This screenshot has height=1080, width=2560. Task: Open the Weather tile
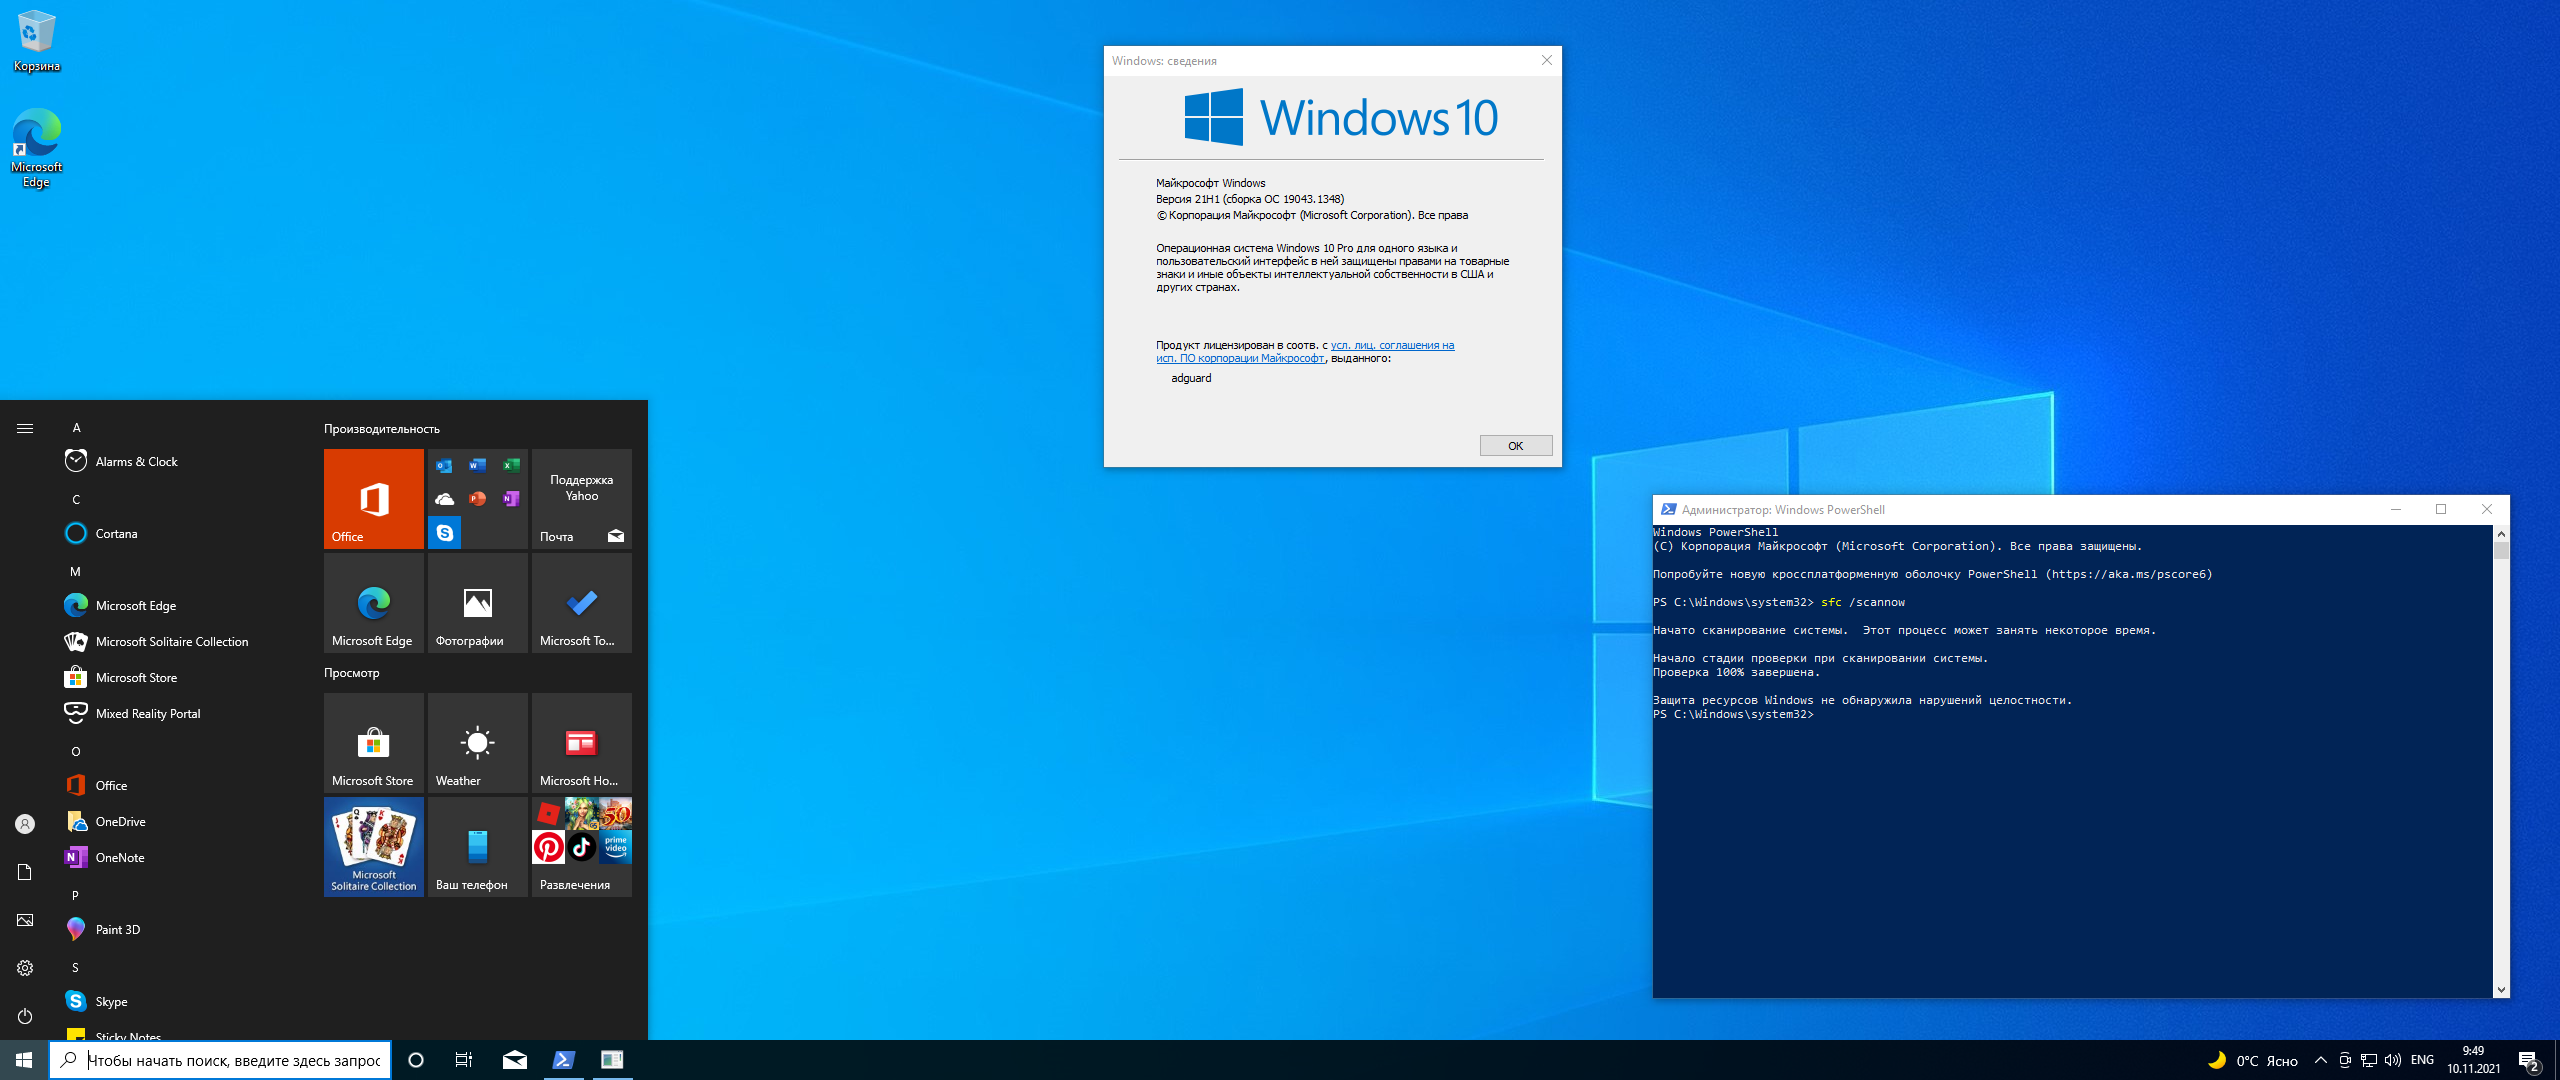[478, 743]
